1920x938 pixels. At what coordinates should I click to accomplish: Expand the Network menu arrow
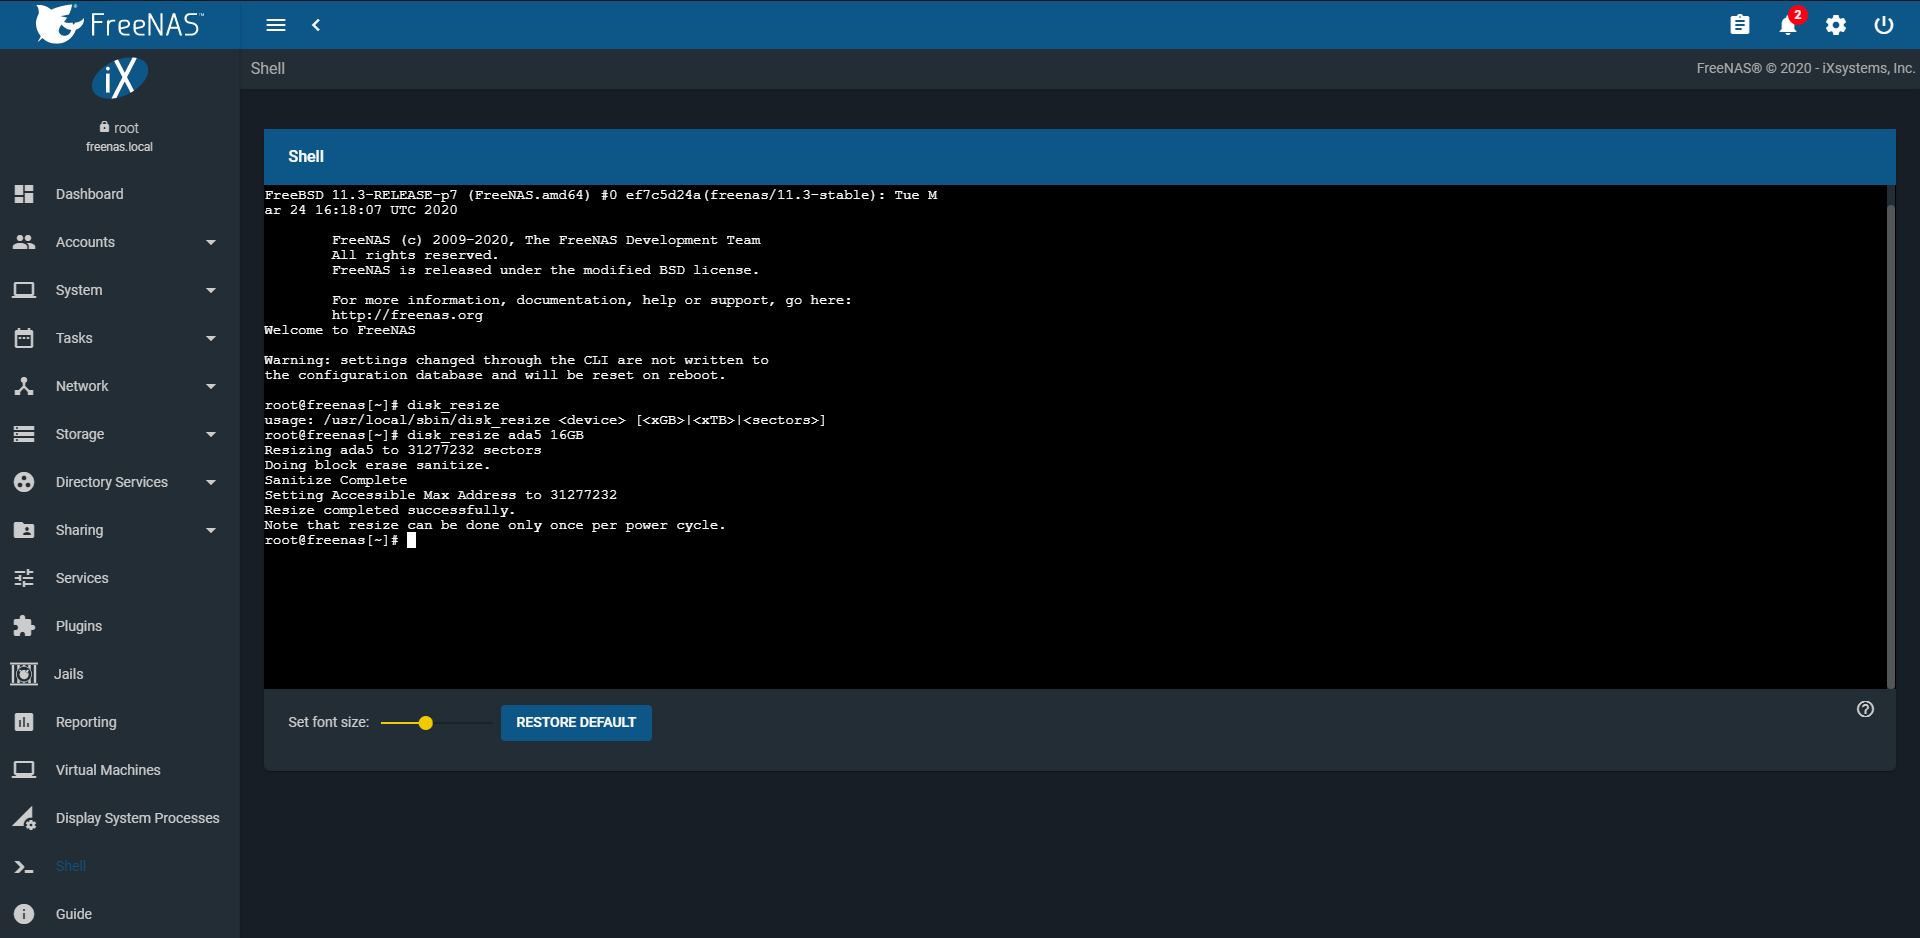[x=211, y=386]
